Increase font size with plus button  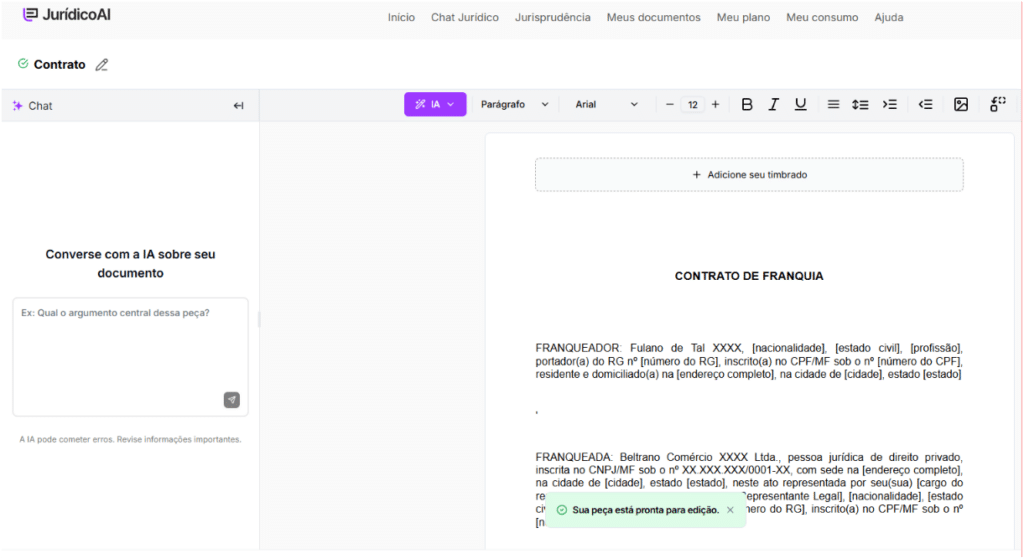coord(715,104)
